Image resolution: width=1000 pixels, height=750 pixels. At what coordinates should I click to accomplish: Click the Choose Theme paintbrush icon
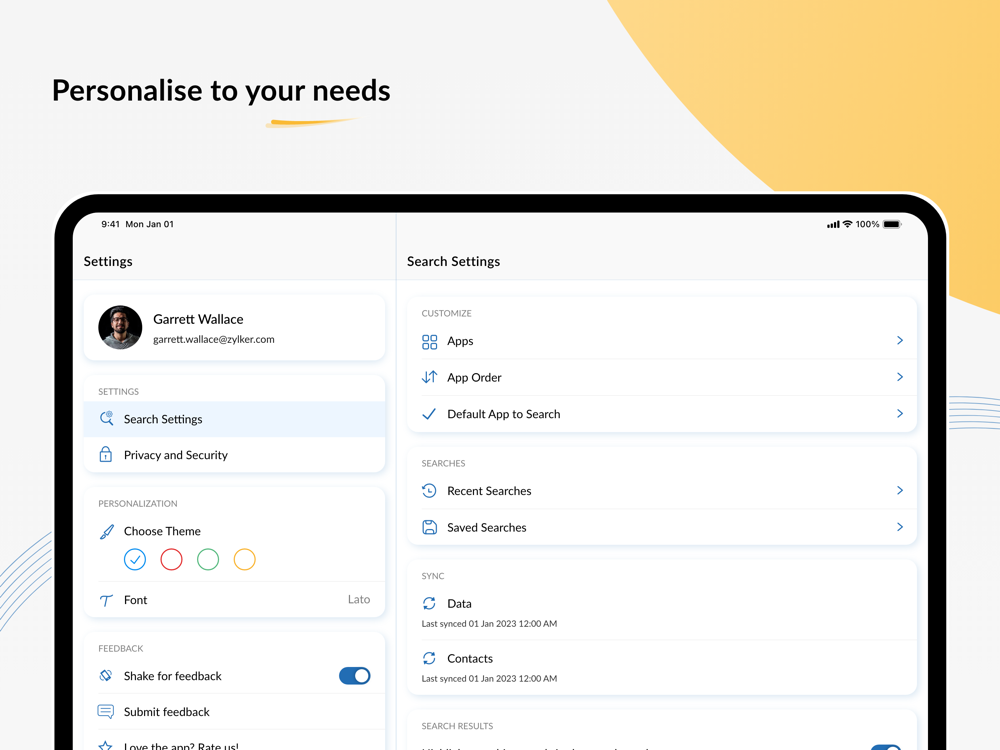click(107, 531)
